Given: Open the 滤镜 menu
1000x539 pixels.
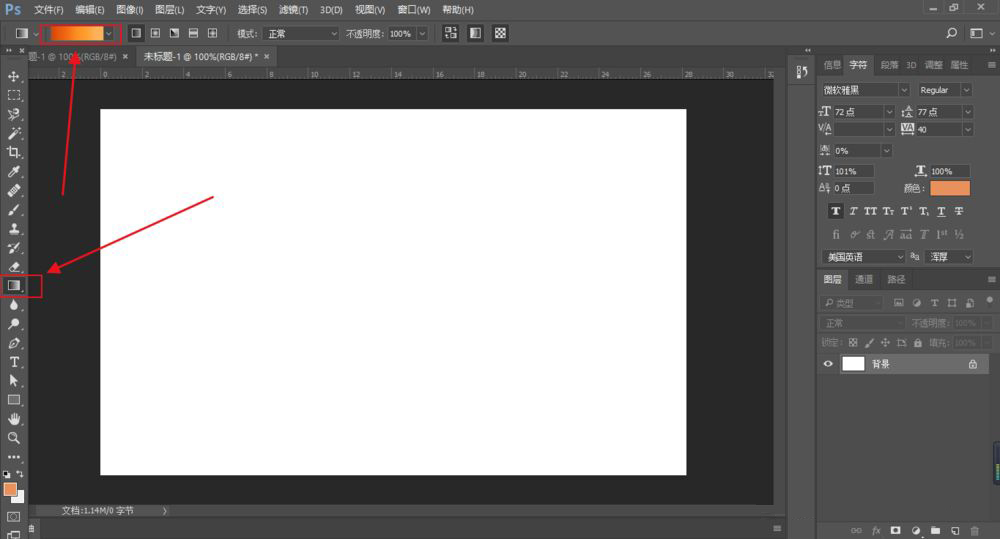Looking at the screenshot, I should (295, 9).
